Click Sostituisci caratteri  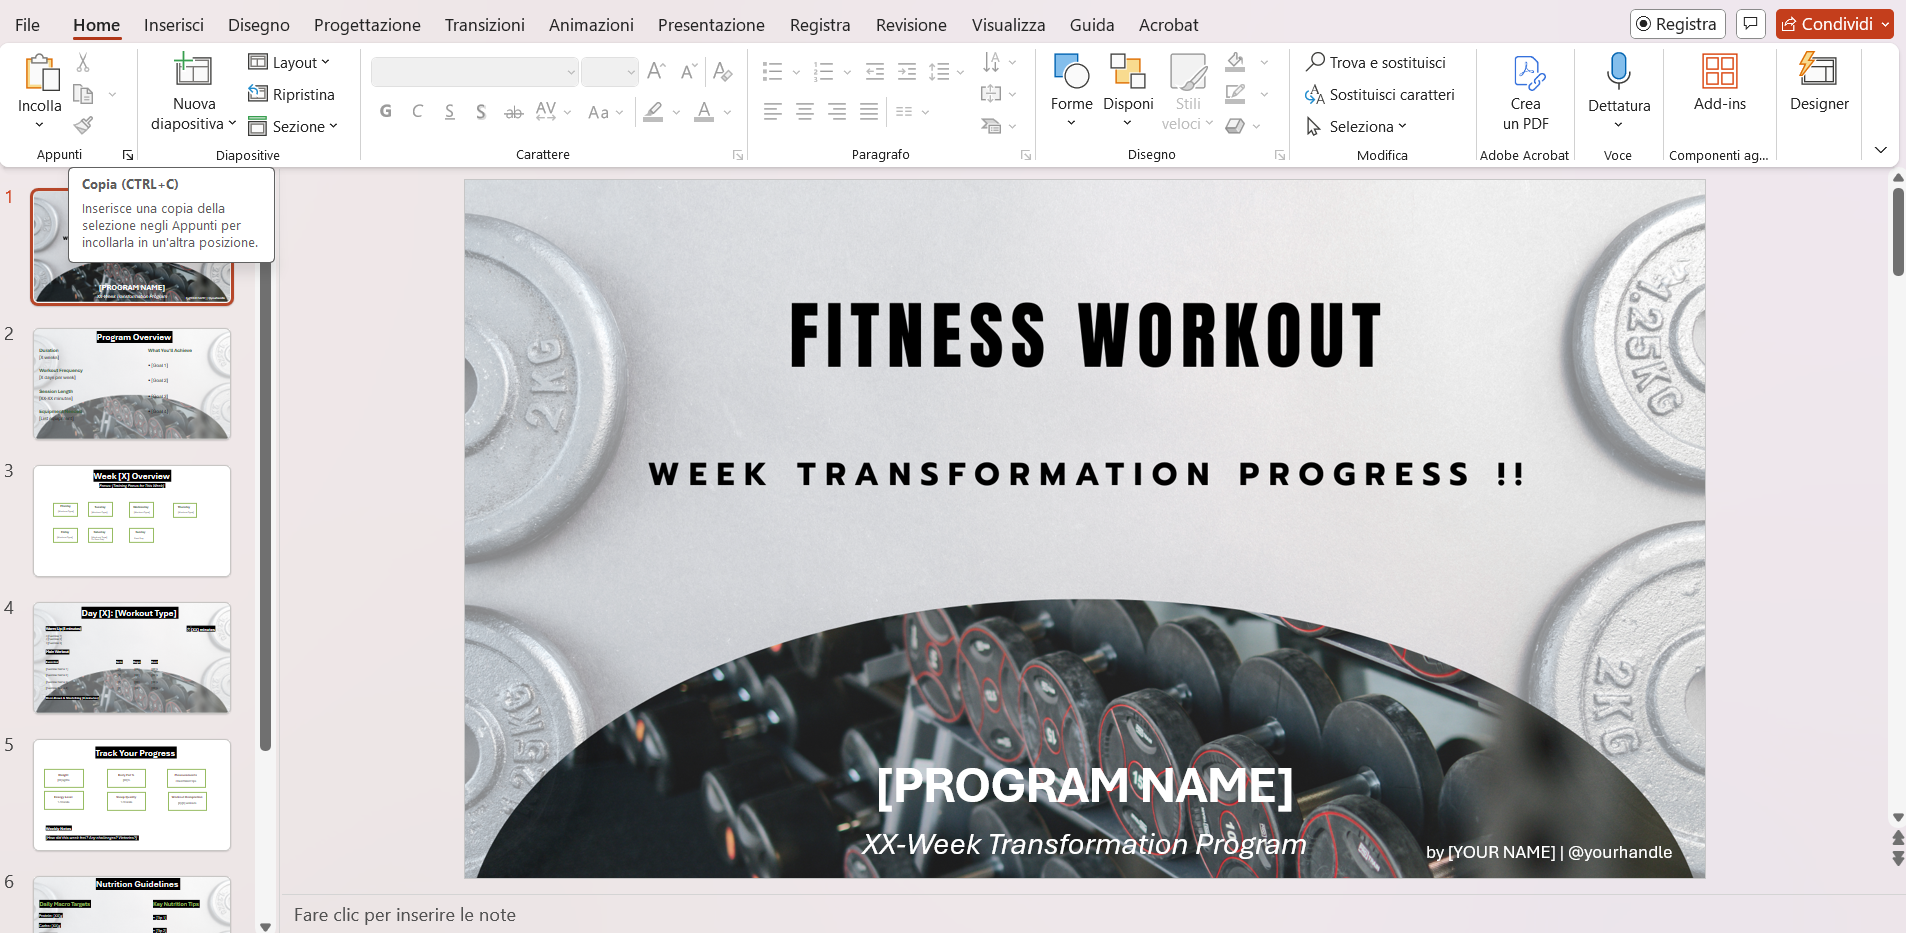pos(1380,94)
